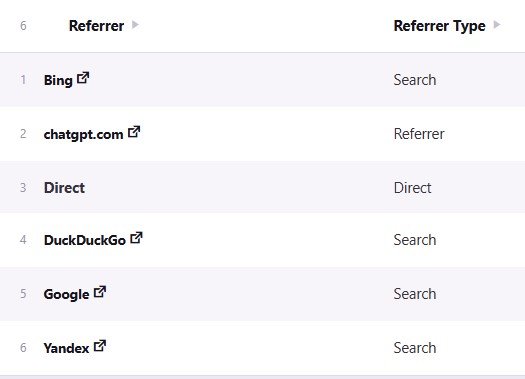Select the Search type in Bing row

415,80
